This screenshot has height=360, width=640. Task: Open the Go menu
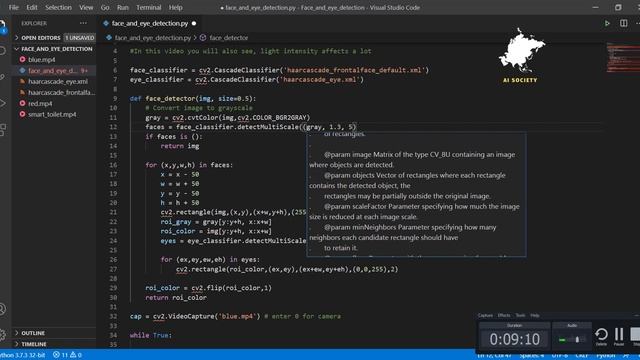click(x=105, y=7)
